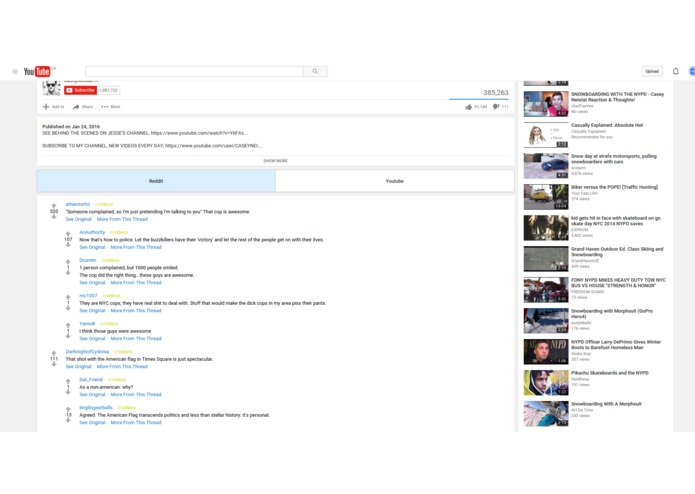Open Jesse's channel link in description
Image resolution: width=695 pixels, height=494 pixels.
pyautogui.click(x=199, y=133)
